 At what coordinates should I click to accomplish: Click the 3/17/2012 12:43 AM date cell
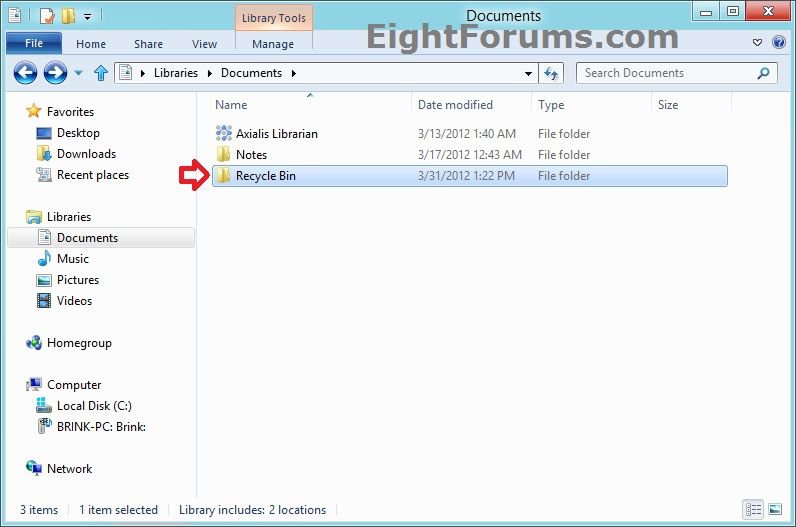click(x=470, y=155)
